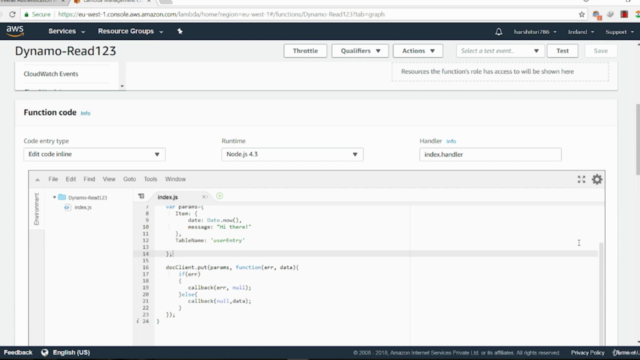Open the Code entry type dropdown
This screenshot has width=640, height=360.
[94, 154]
